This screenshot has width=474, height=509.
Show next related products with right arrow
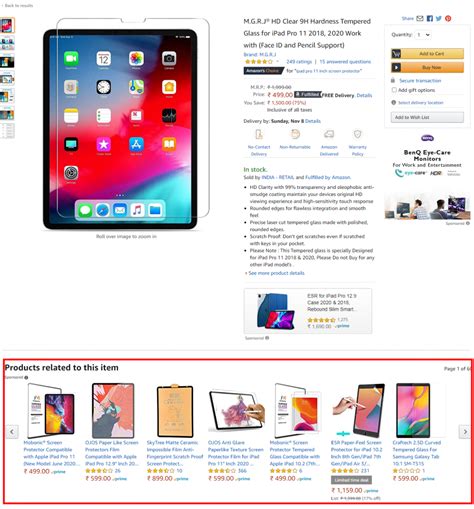[465, 432]
